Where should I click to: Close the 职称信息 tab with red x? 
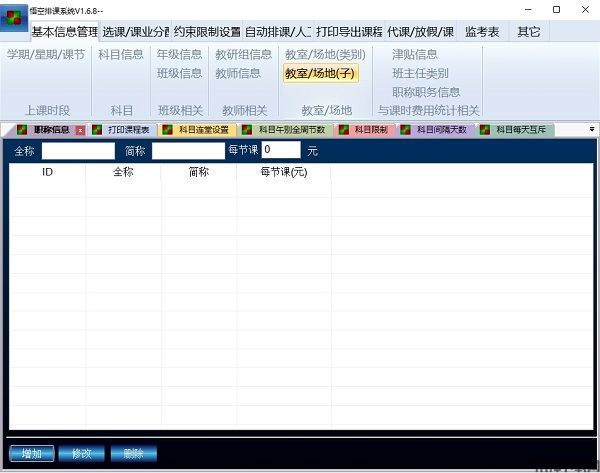(x=80, y=130)
